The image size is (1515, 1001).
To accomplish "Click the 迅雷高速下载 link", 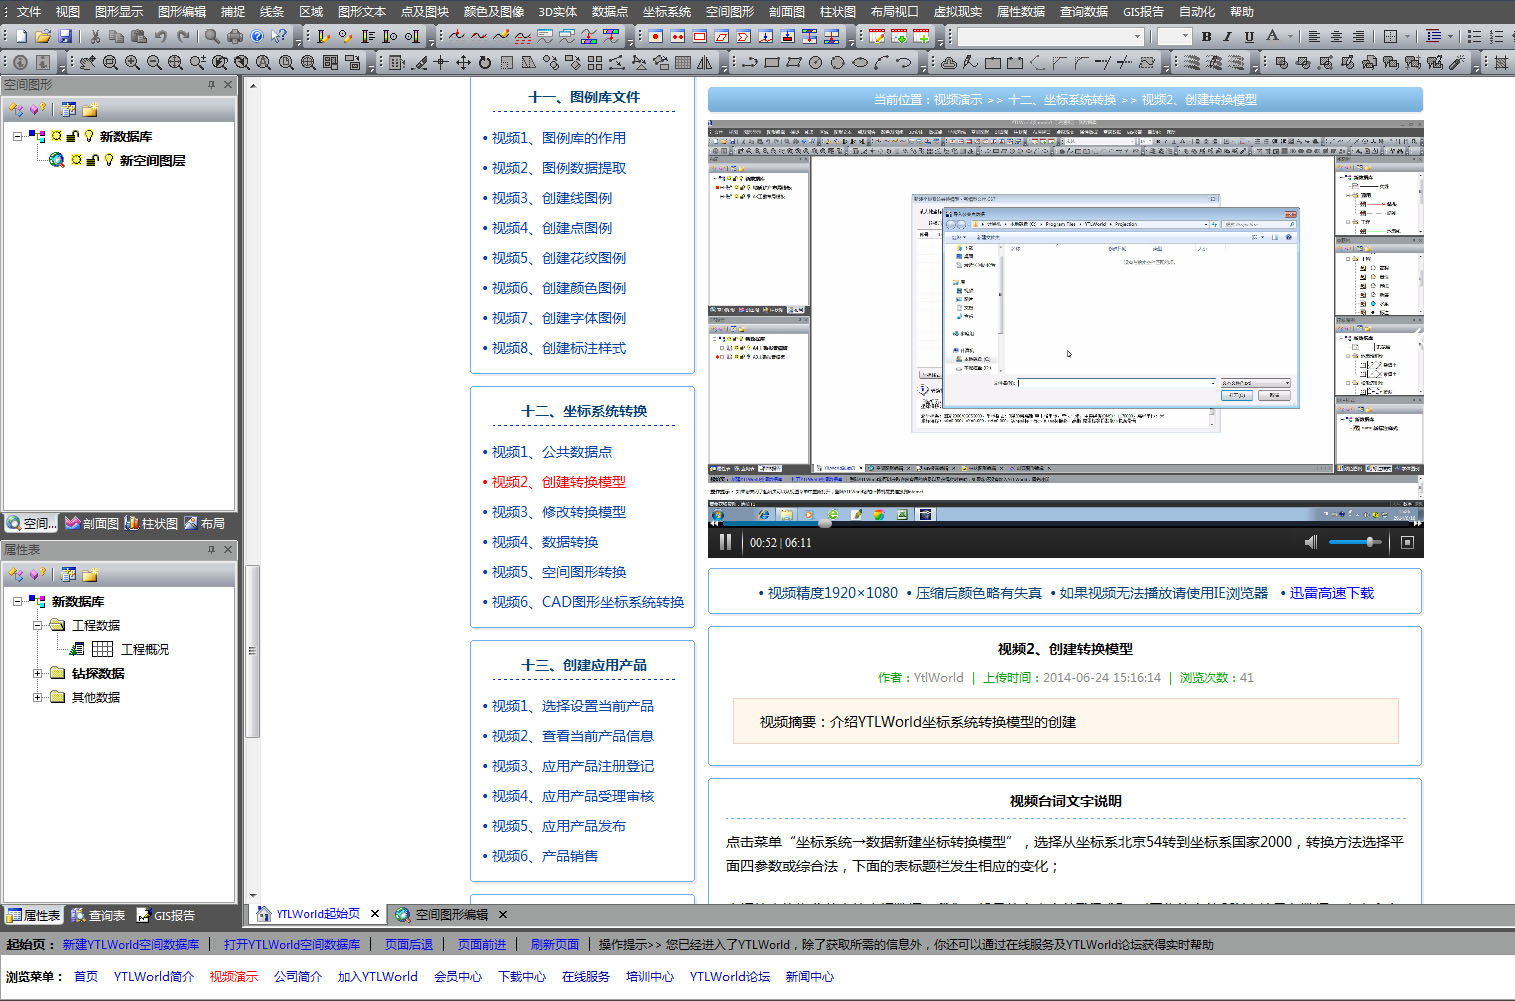I will point(1331,593).
